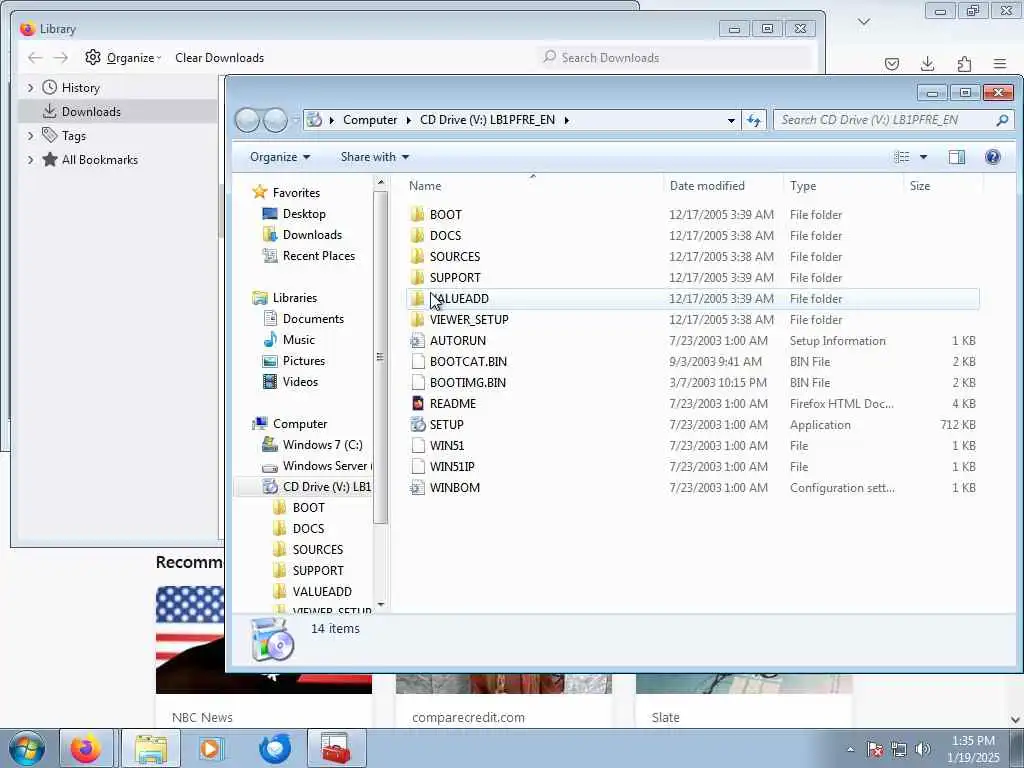Viewport: 1024px width, 768px height.
Task: Click the red toolbox taskbar icon
Action: (x=336, y=748)
